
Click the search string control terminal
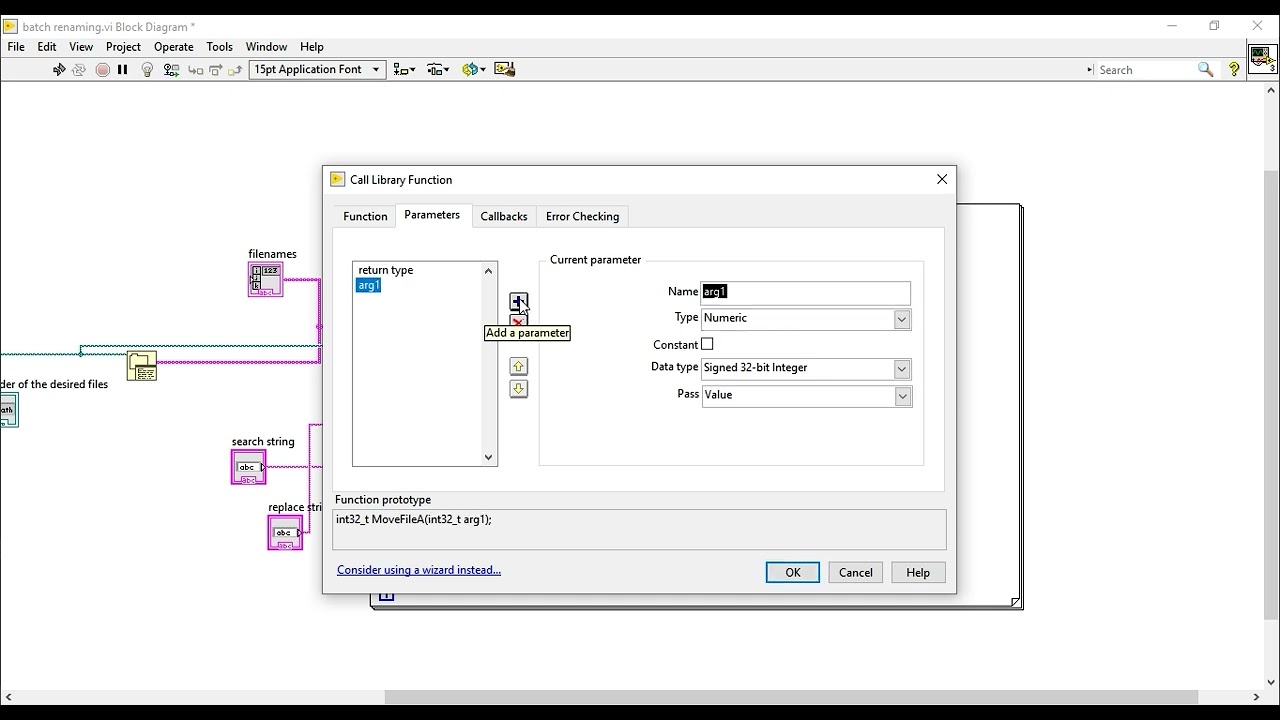point(249,468)
